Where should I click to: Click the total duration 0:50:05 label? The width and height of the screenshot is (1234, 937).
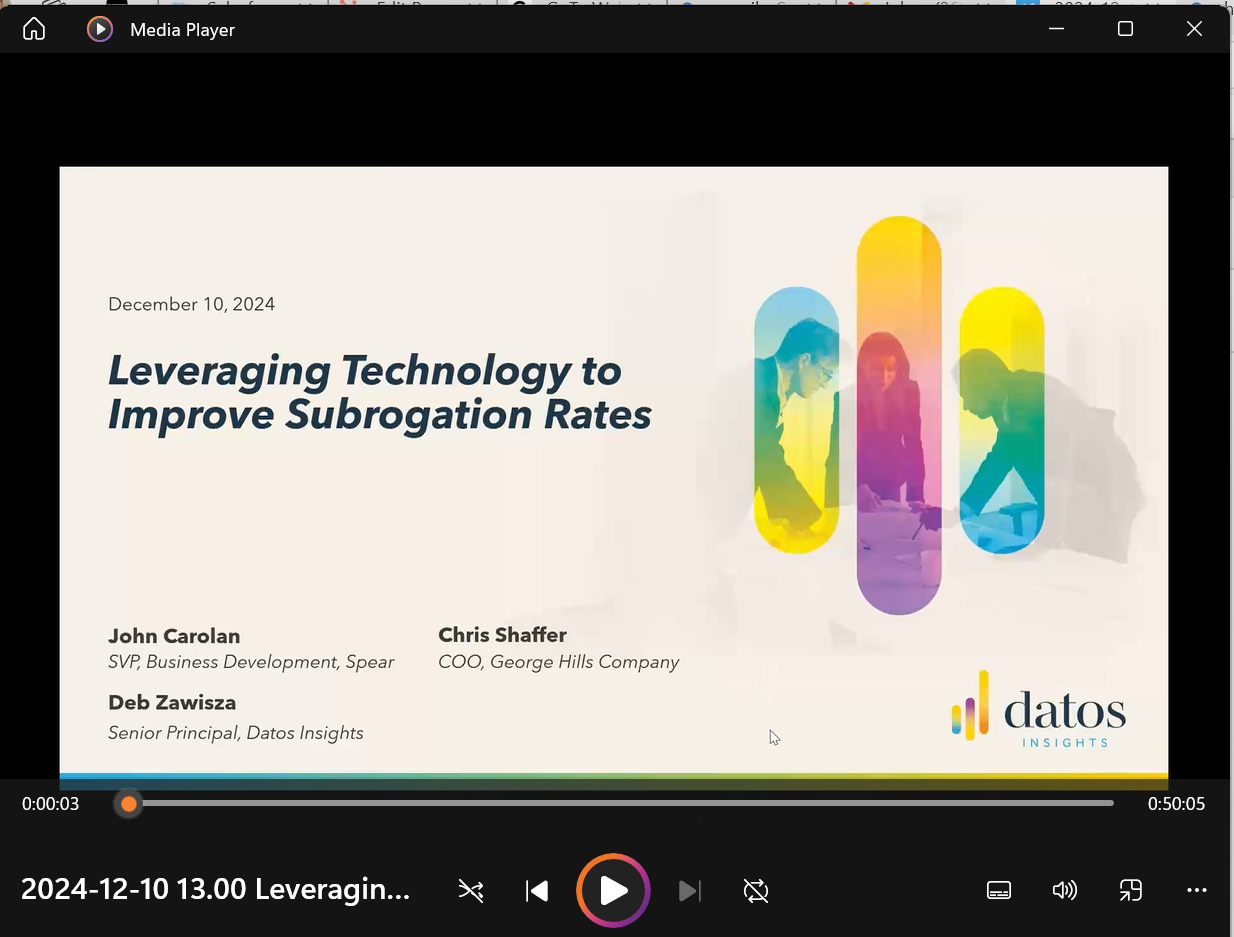1176,804
